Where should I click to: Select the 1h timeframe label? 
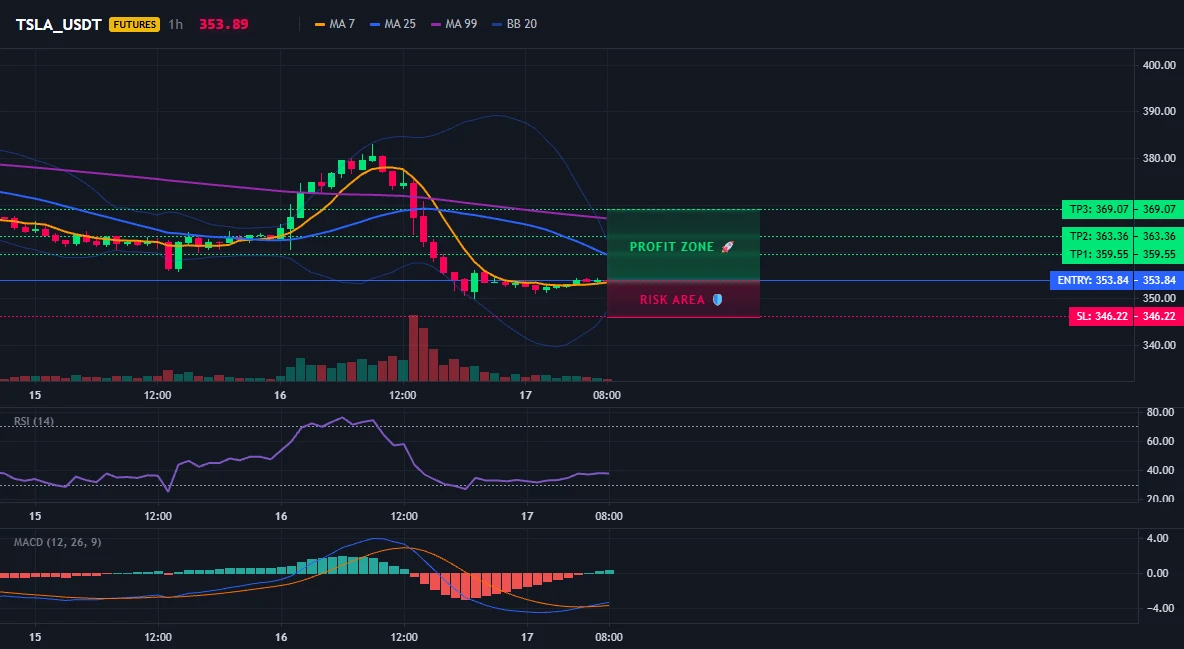click(175, 24)
